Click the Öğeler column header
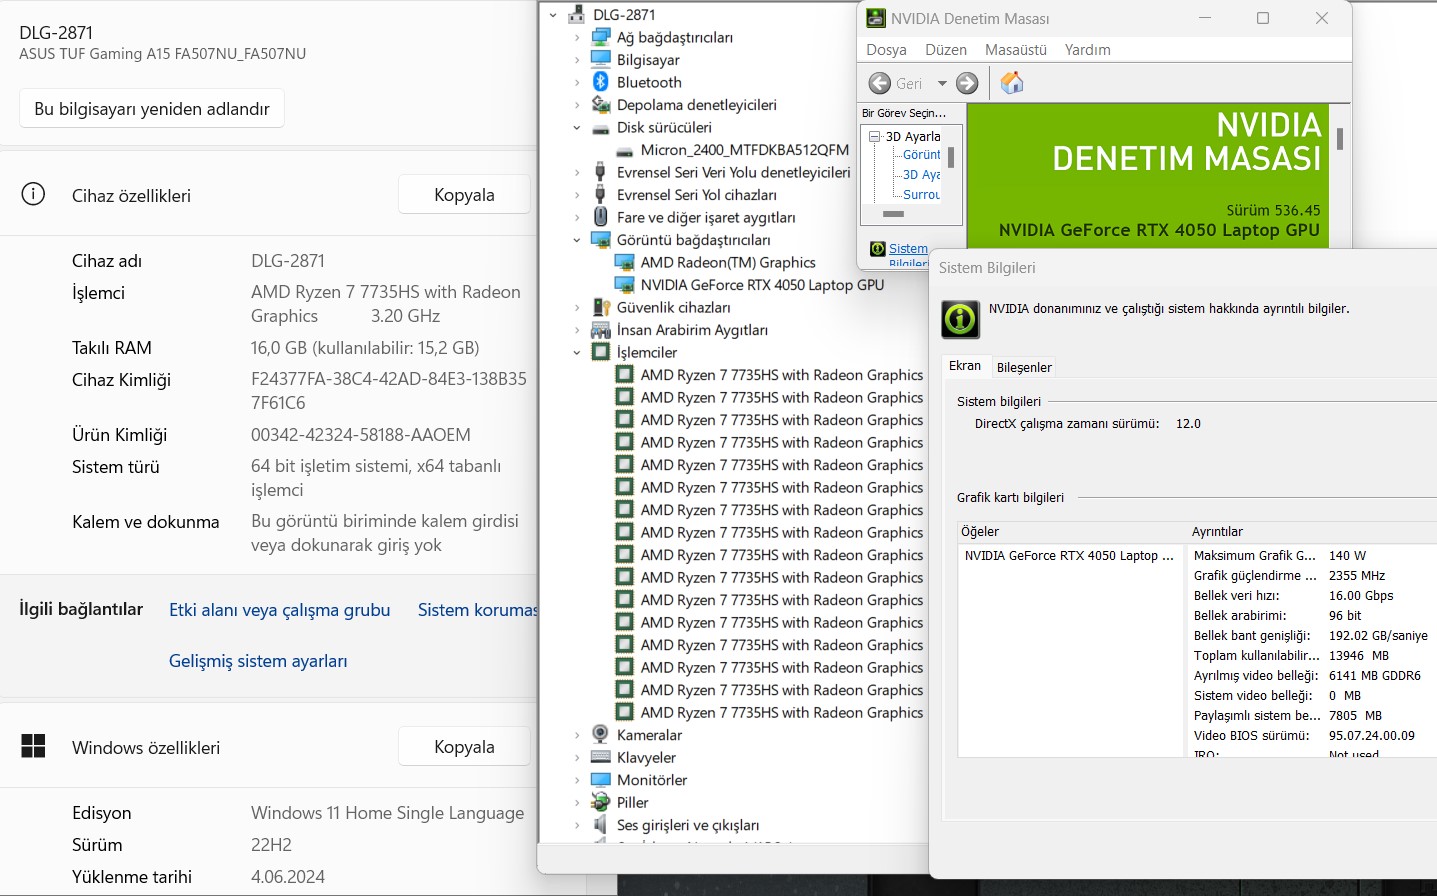This screenshot has width=1437, height=896. [x=1072, y=532]
